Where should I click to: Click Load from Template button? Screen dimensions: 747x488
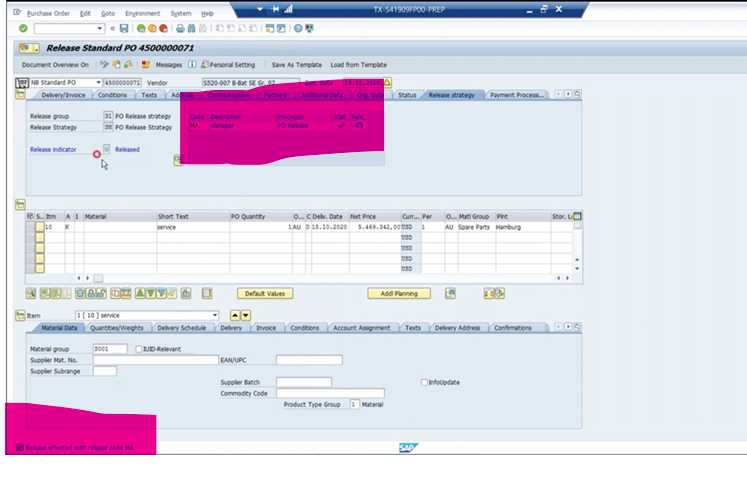(x=359, y=65)
